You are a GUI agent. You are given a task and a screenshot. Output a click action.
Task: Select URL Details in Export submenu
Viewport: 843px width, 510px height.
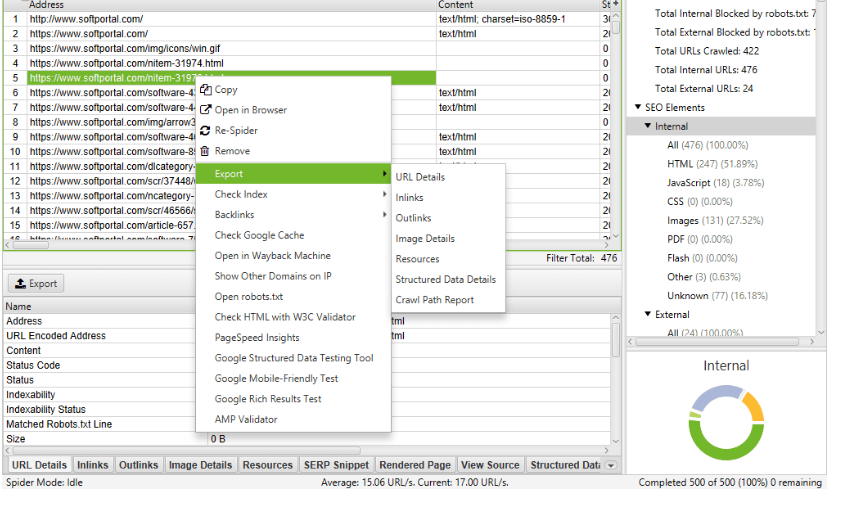click(x=420, y=177)
